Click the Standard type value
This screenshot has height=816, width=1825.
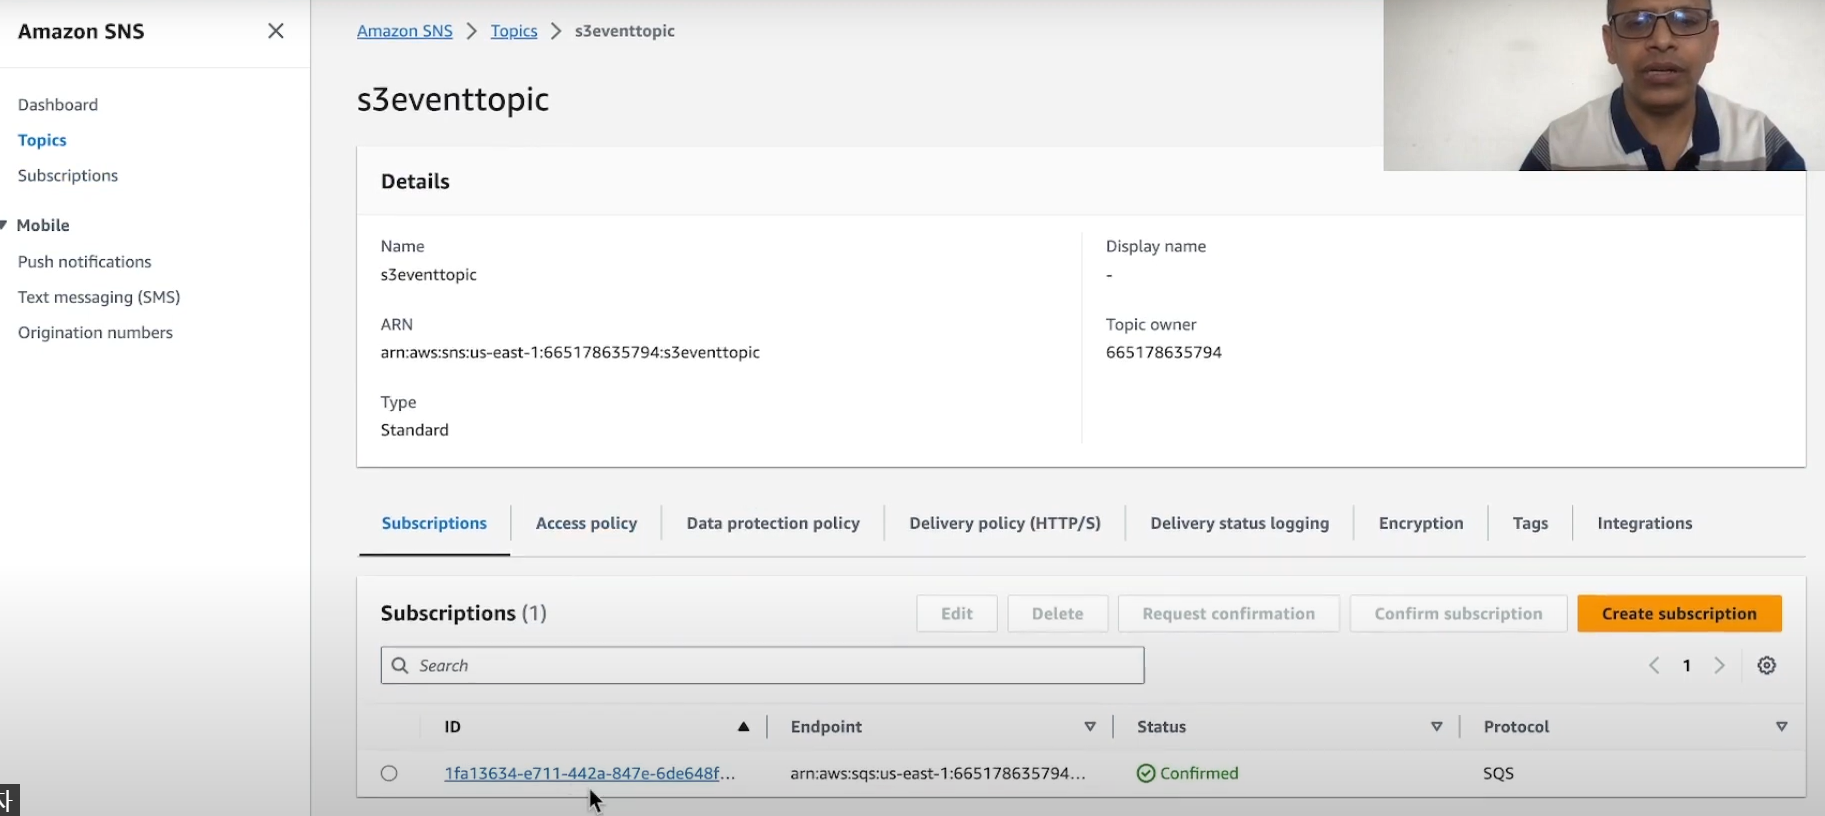click(x=414, y=430)
